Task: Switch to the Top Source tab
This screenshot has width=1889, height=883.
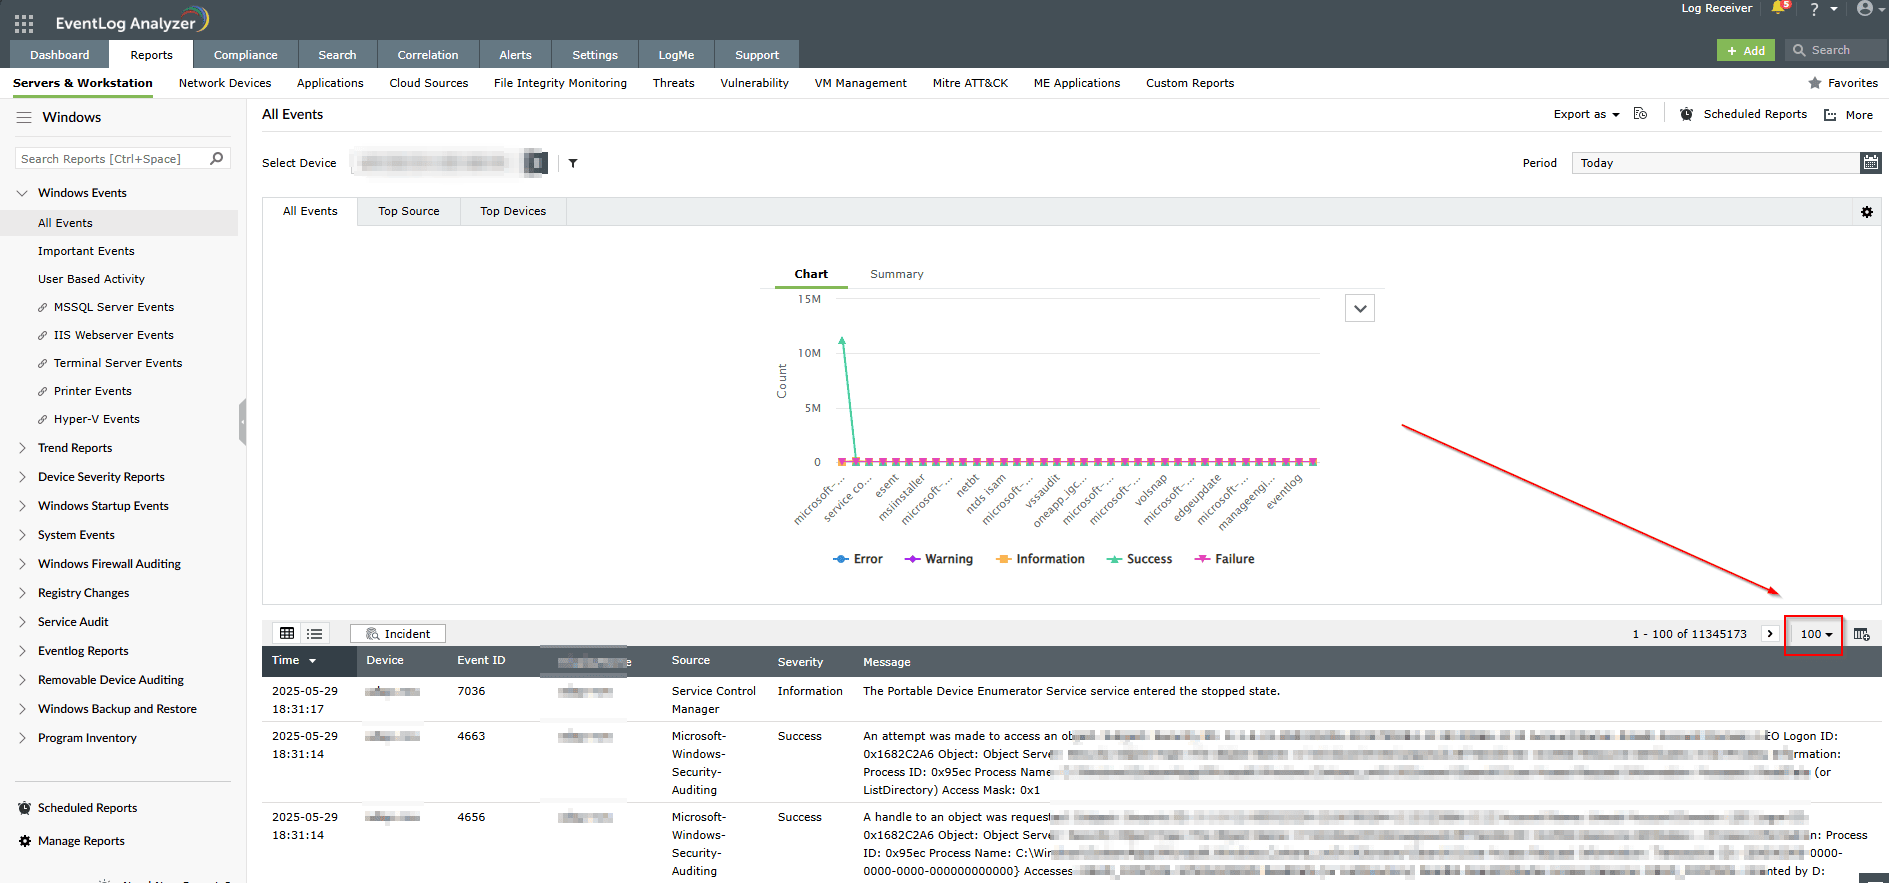Action: point(408,211)
